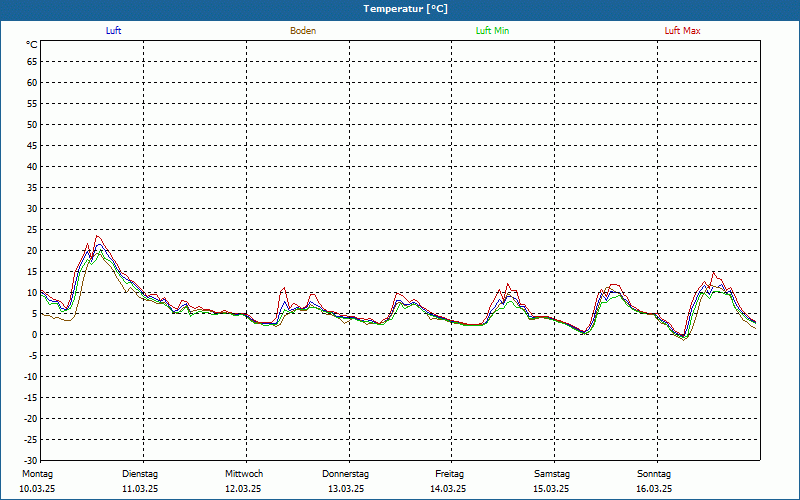The width and height of the screenshot is (800, 500).
Task: Click the -5 y-axis value
Action: coord(33,356)
